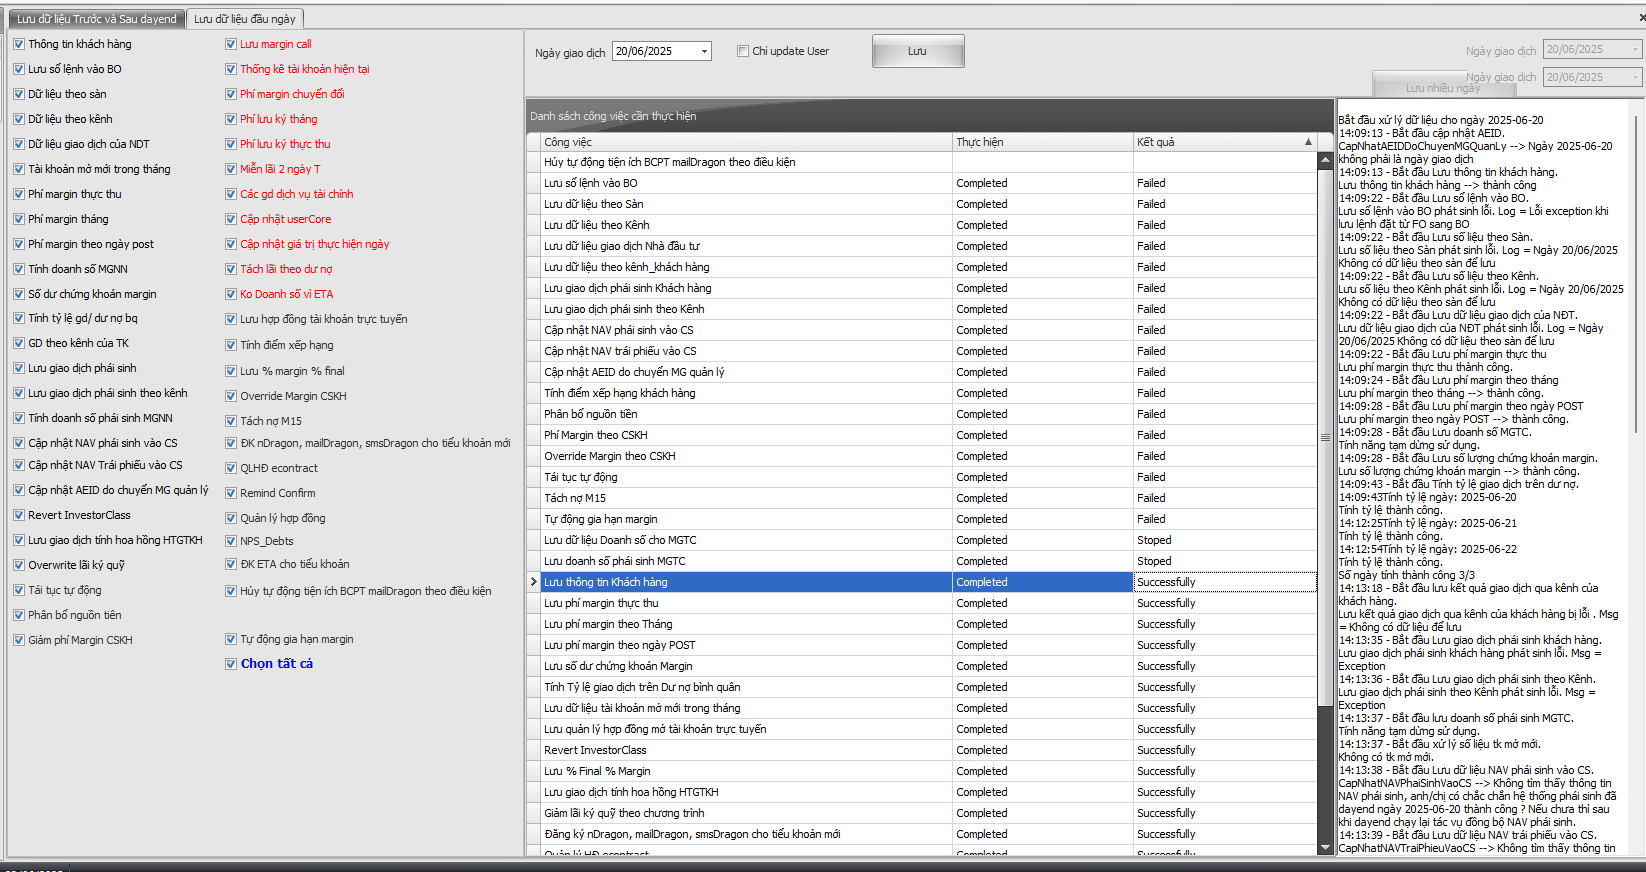1646x872 pixels.
Task: Click the 'Danh sách công việc cần thực hiện' header
Action: (930, 116)
